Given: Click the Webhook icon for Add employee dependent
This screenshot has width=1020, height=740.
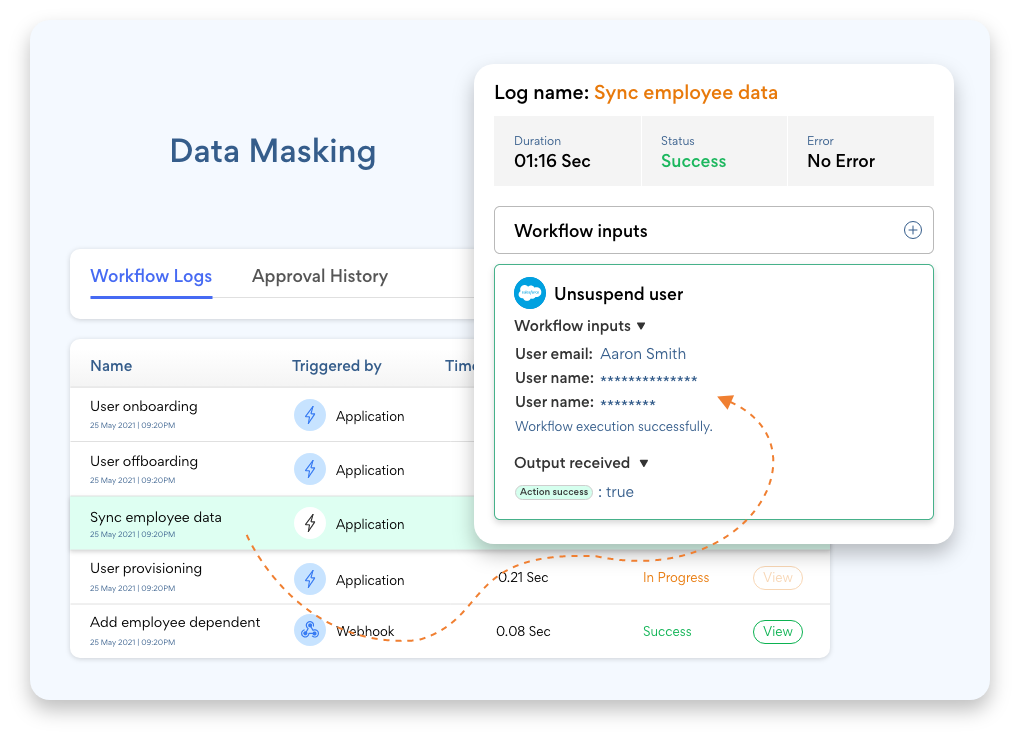Looking at the screenshot, I should (310, 631).
